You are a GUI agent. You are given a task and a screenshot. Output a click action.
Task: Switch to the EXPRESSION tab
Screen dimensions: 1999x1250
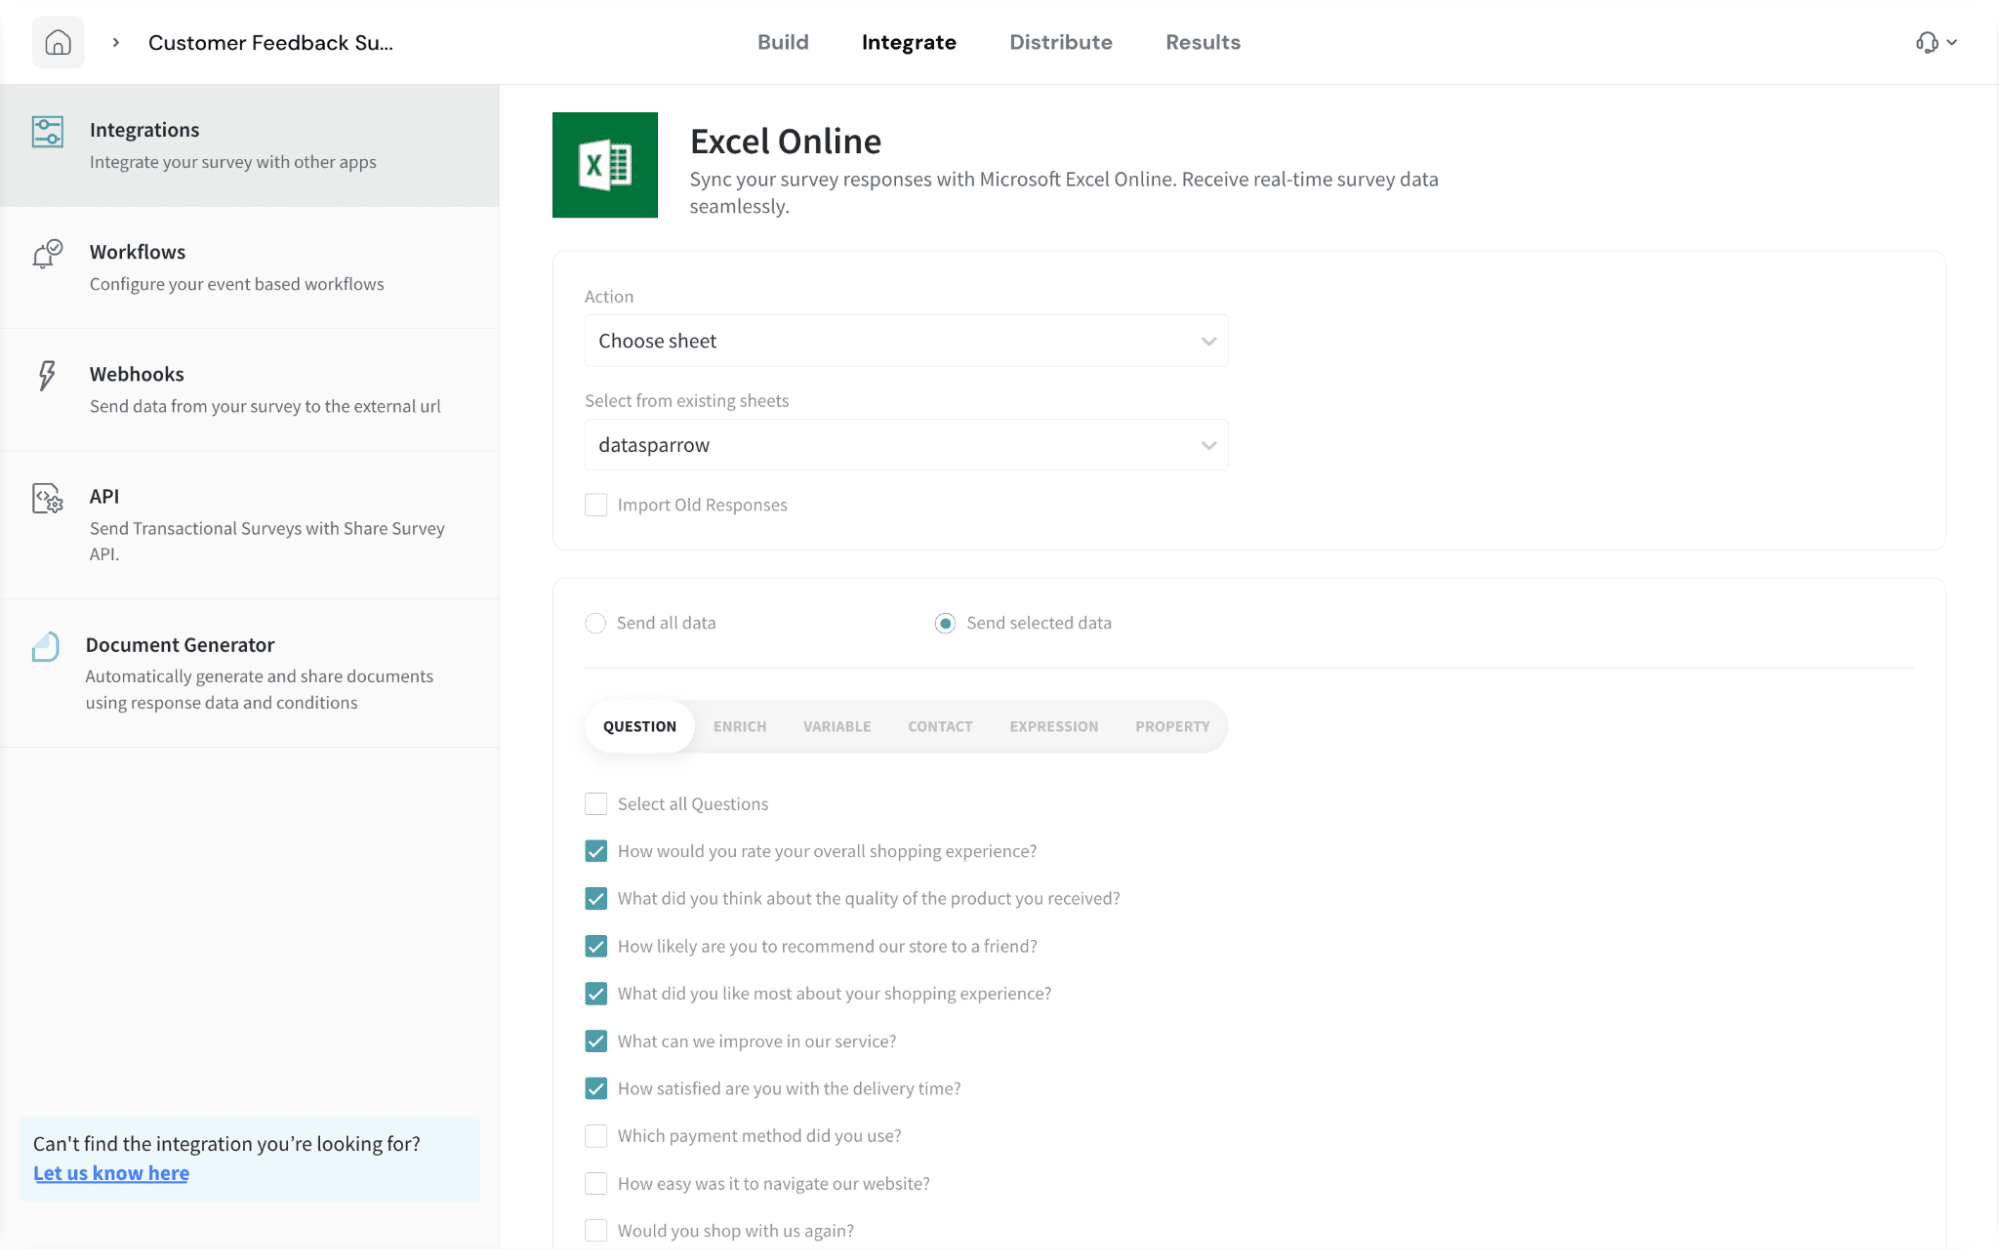tap(1054, 726)
